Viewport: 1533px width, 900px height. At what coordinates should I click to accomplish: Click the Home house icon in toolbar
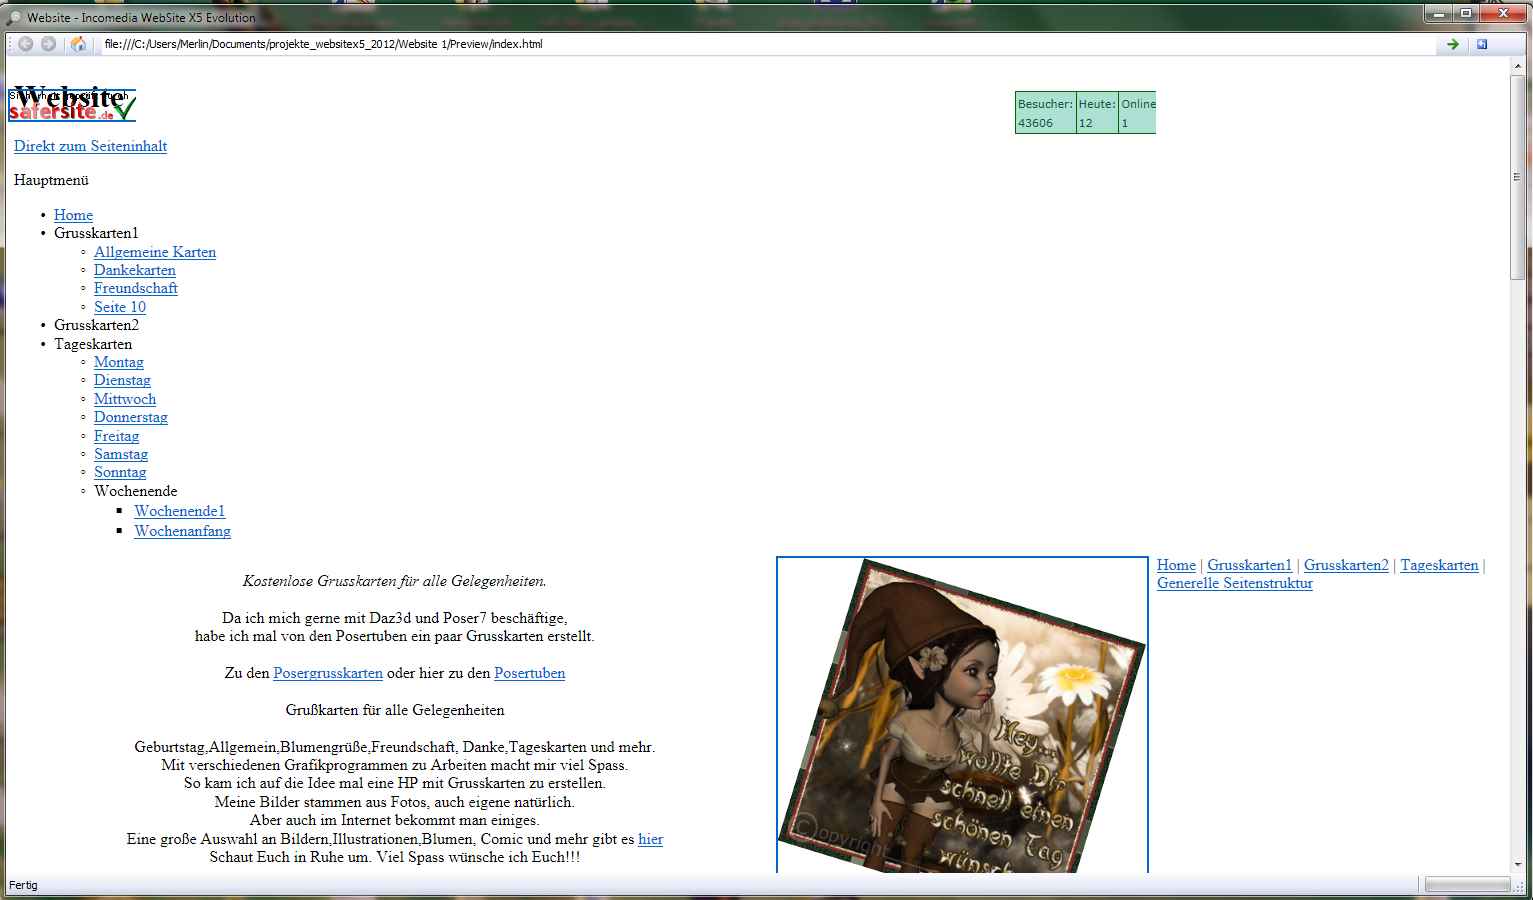(78, 44)
